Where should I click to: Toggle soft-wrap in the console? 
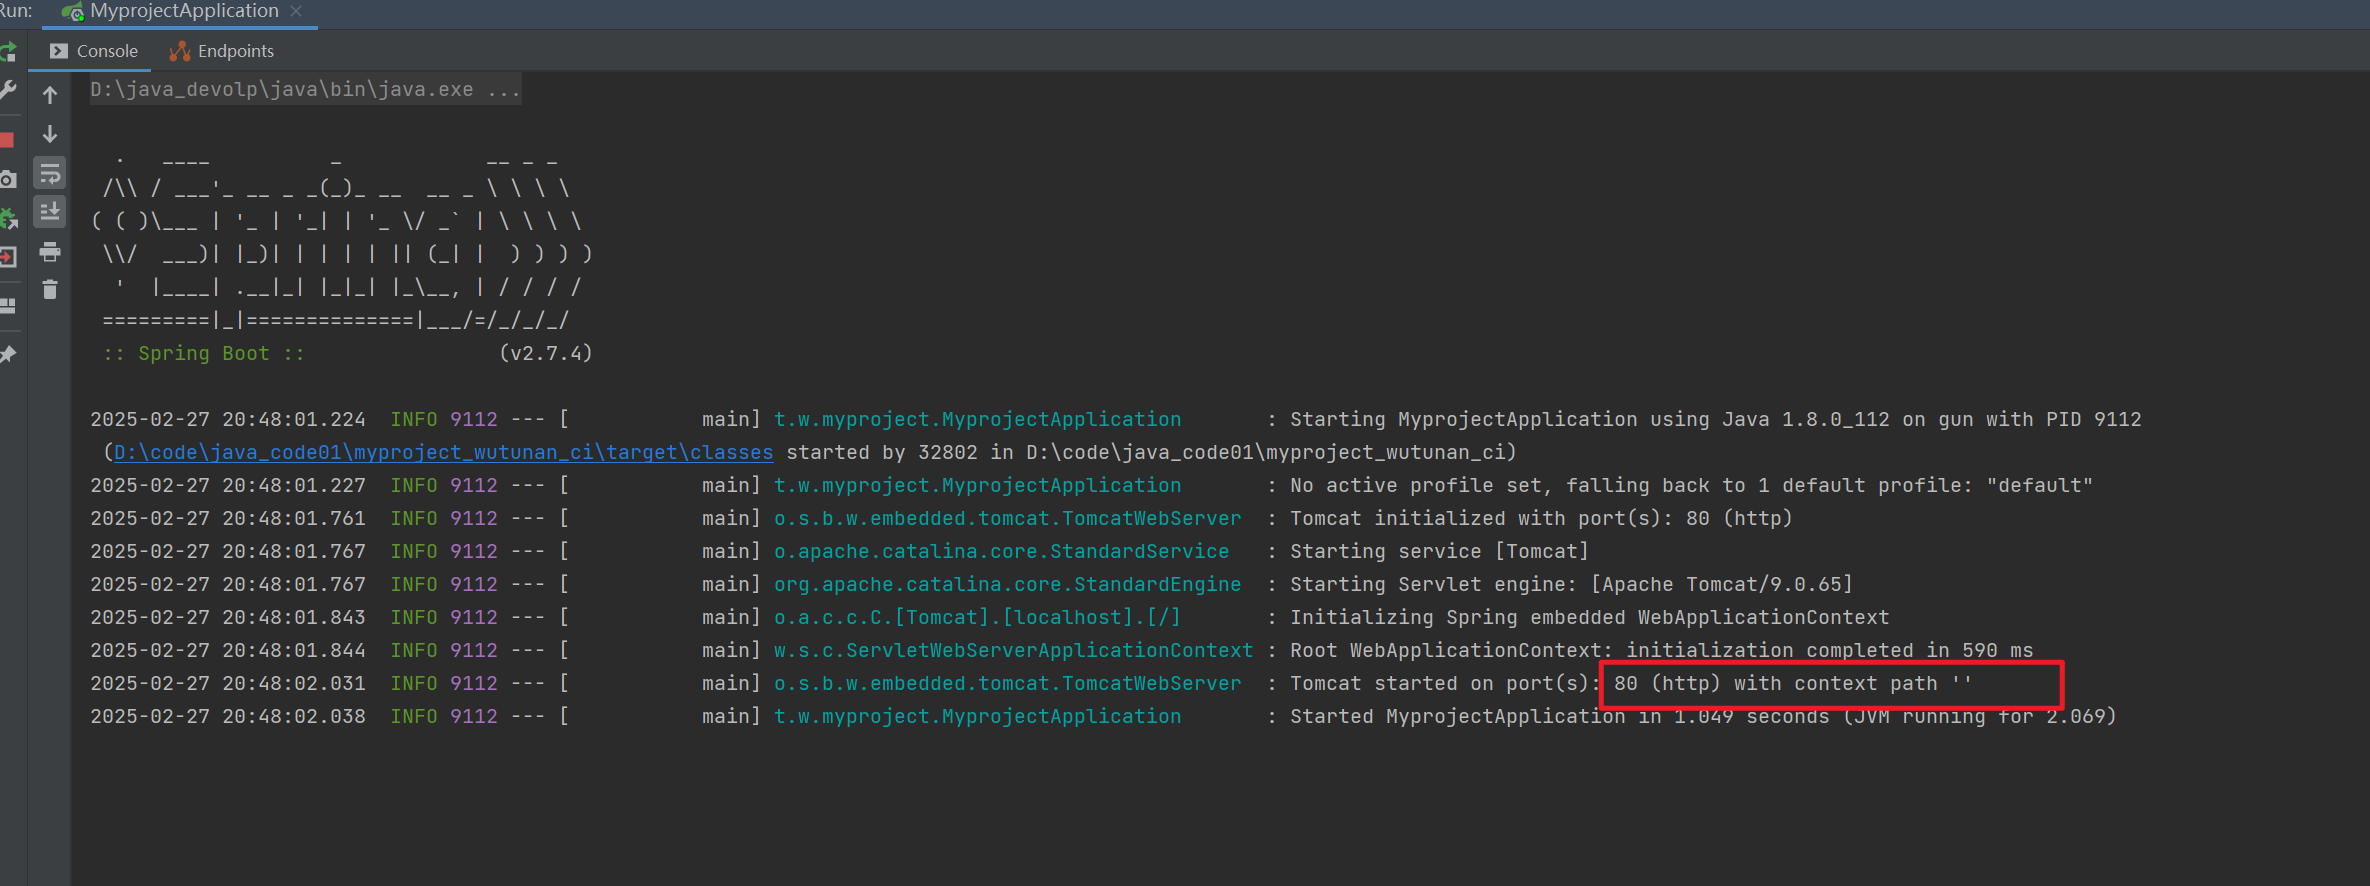[x=50, y=173]
